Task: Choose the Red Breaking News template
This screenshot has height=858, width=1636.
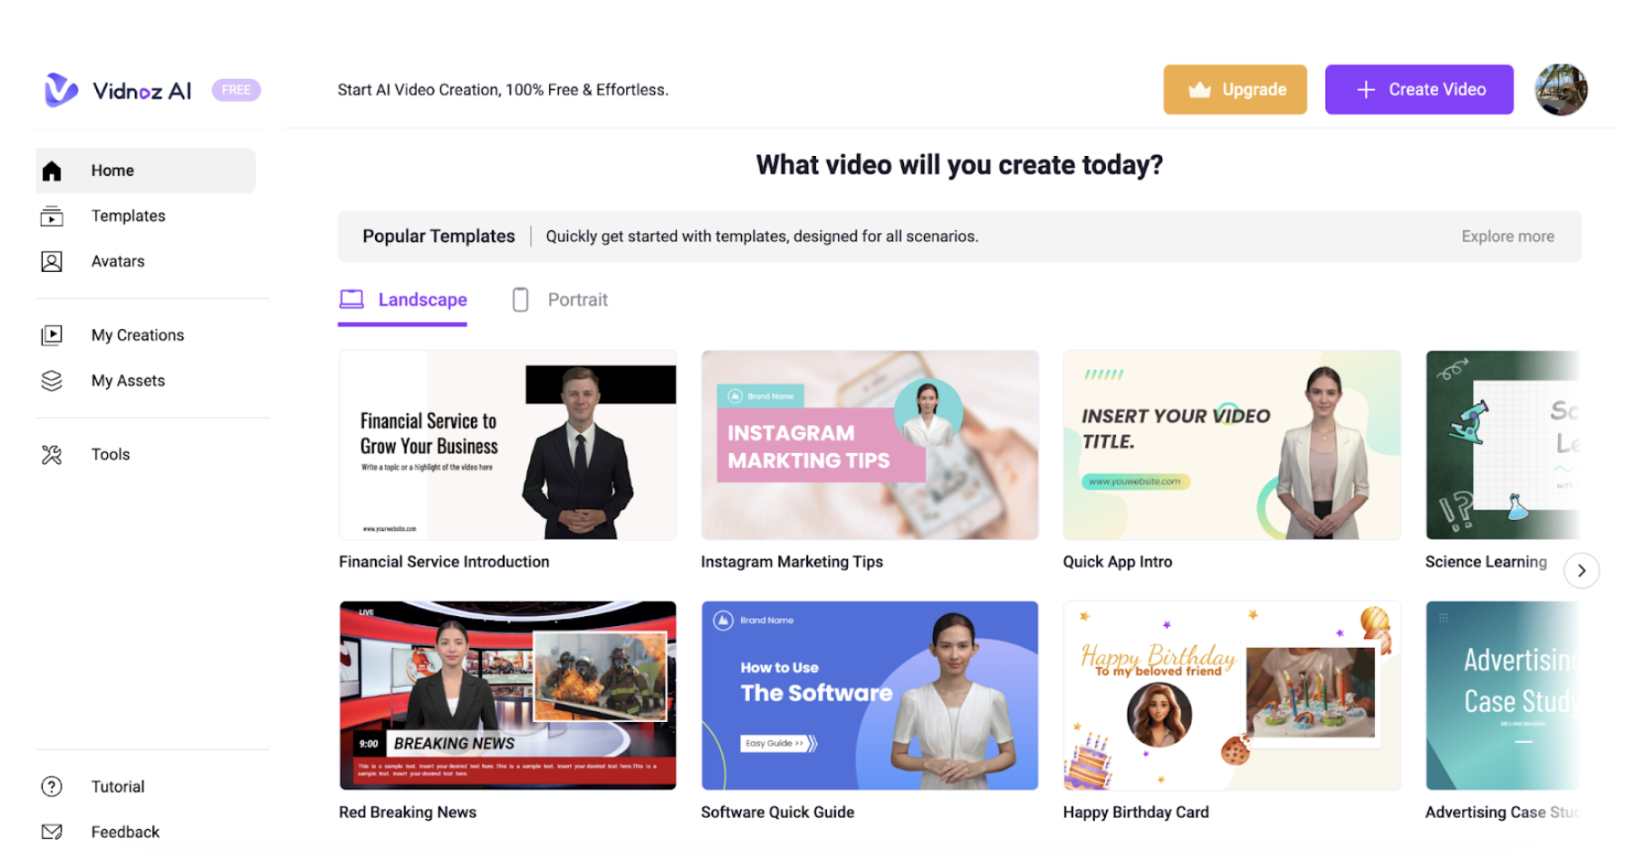Action: 508,696
